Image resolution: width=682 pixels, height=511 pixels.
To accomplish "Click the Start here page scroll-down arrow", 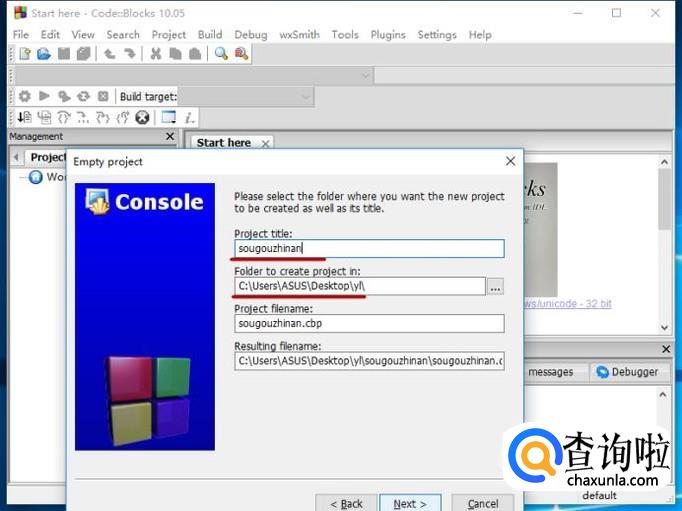I will point(664,327).
